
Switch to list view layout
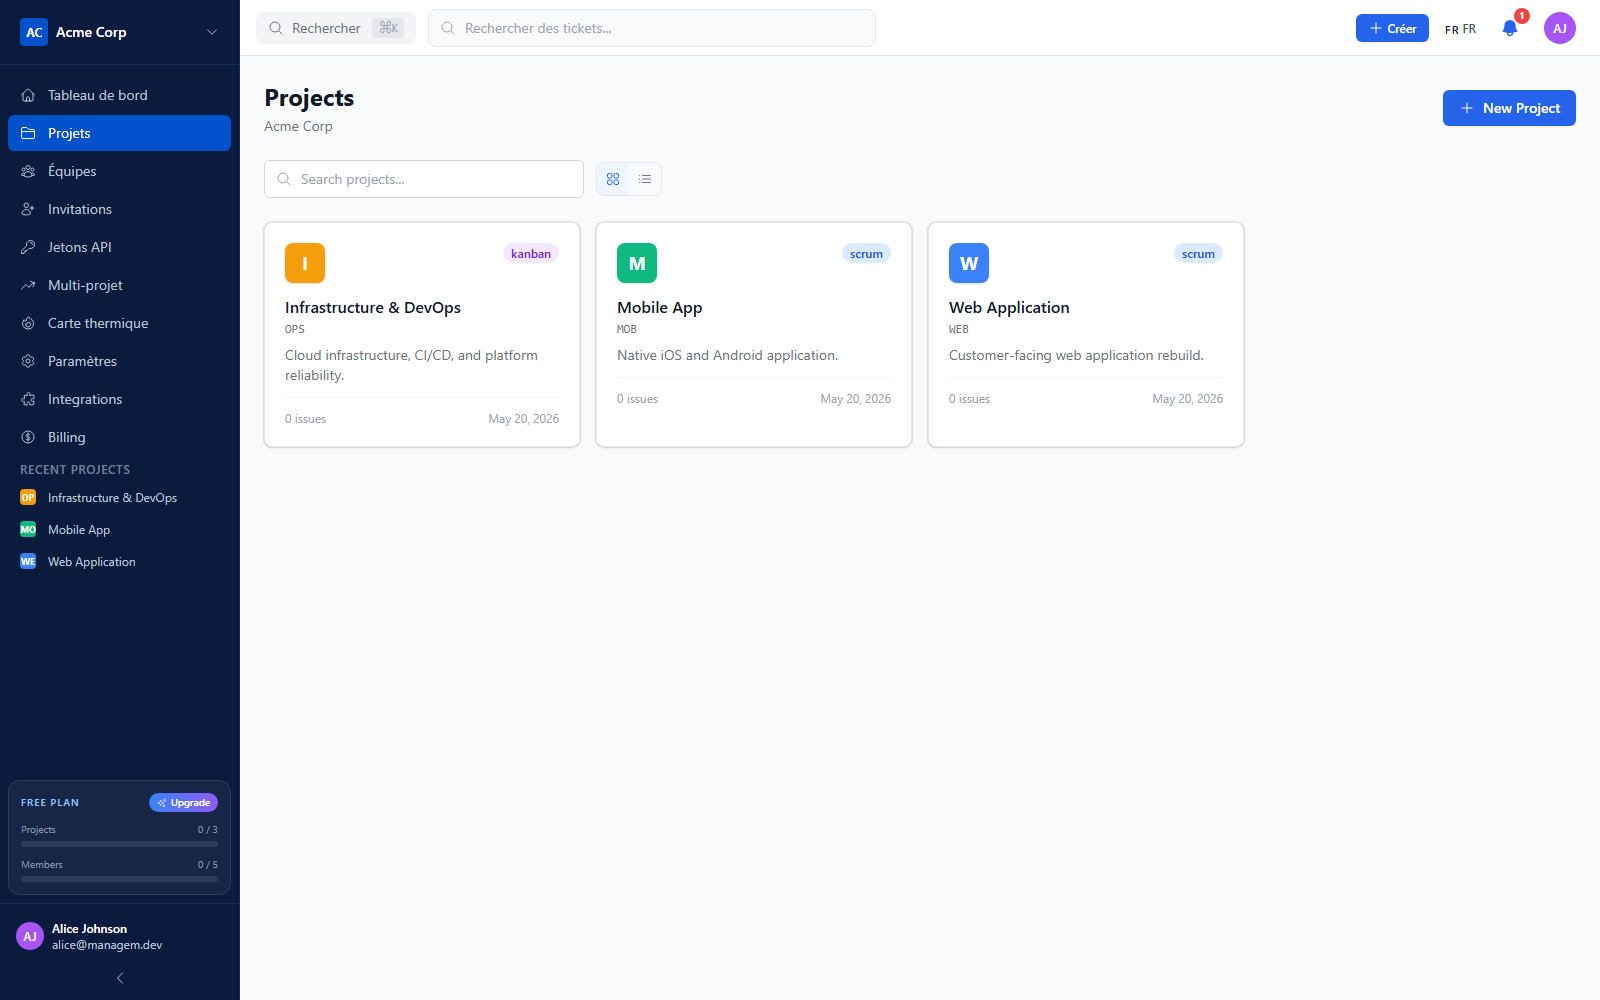645,179
